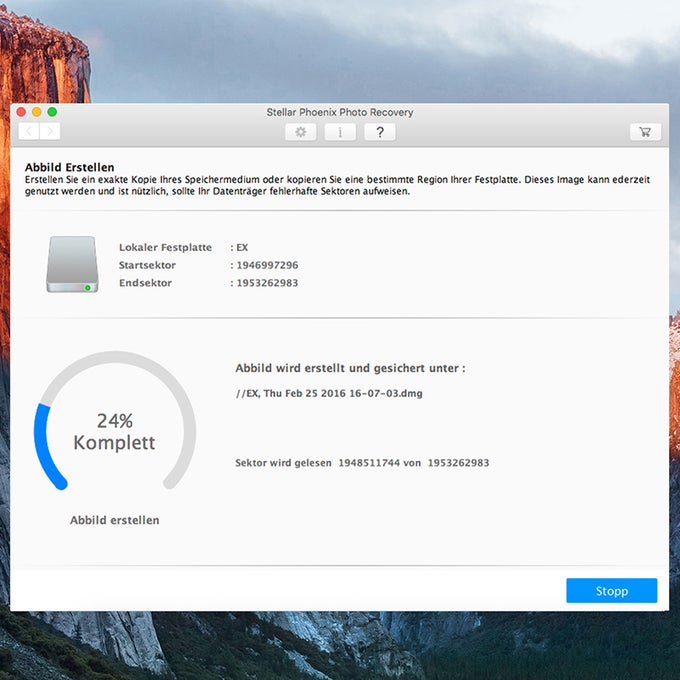680x680 pixels.
Task: Go back with the left arrow button
Action: [29, 131]
